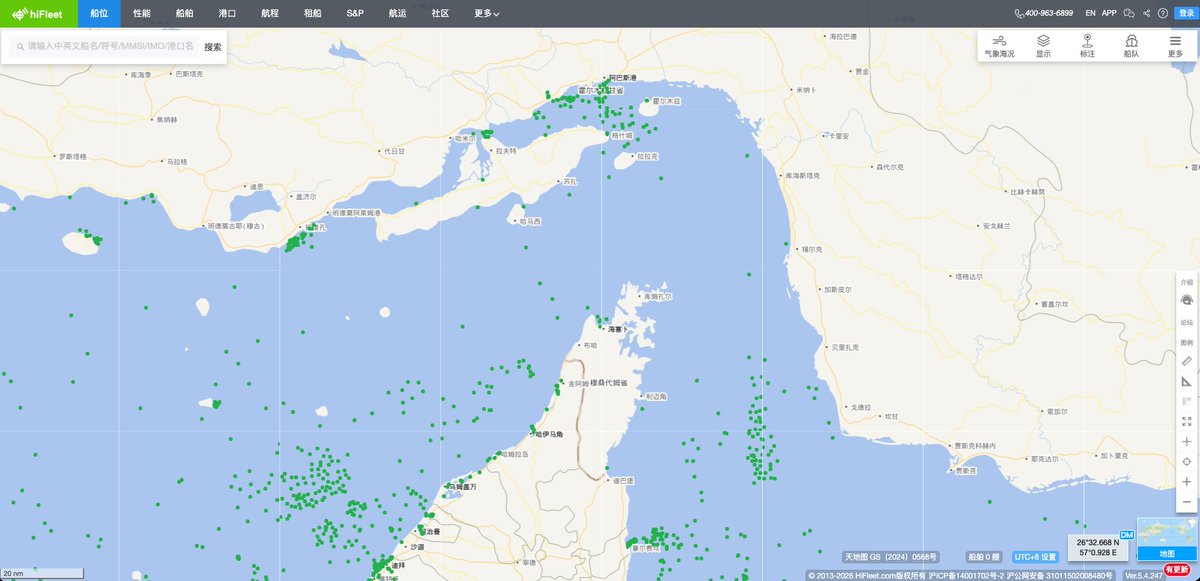The width and height of the screenshot is (1200, 581).
Task: Click the share icon in the header
Action: pos(1146,13)
